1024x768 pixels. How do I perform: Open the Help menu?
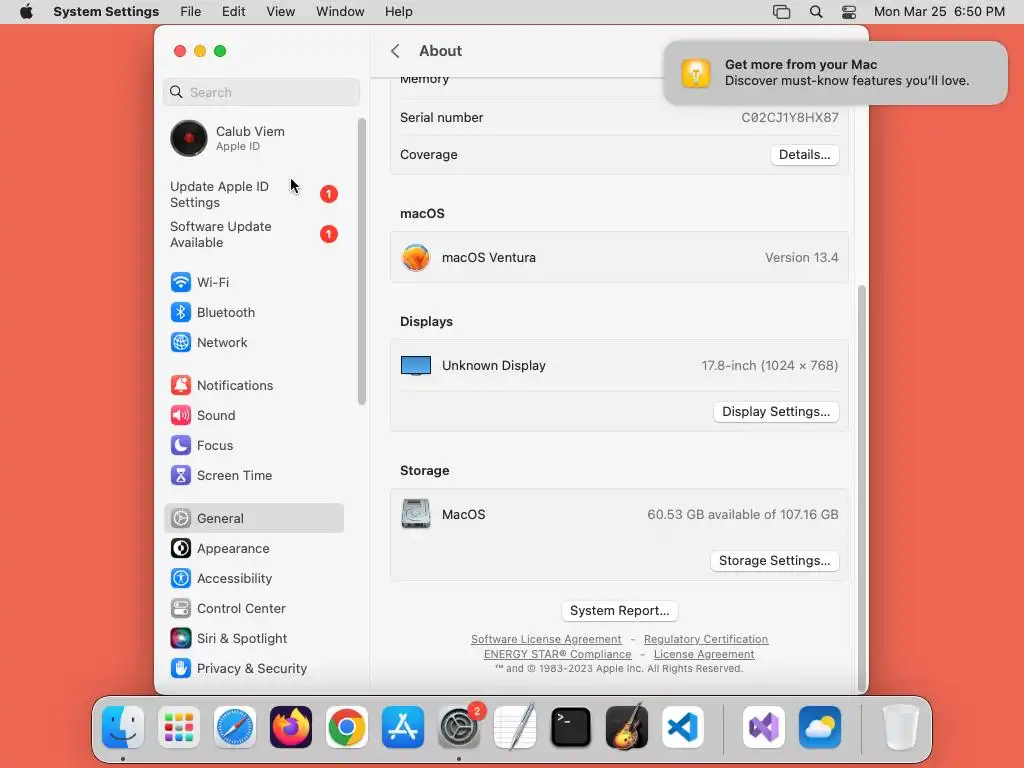click(398, 12)
